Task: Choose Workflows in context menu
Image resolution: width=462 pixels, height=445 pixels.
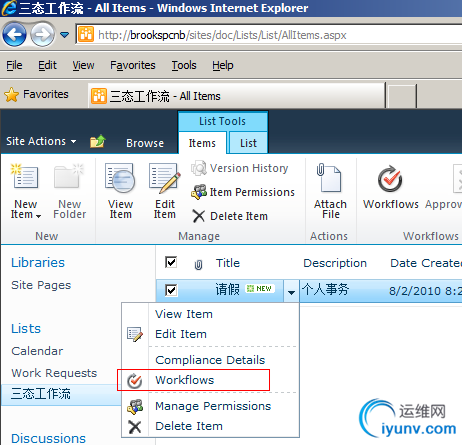Action: click(x=185, y=380)
